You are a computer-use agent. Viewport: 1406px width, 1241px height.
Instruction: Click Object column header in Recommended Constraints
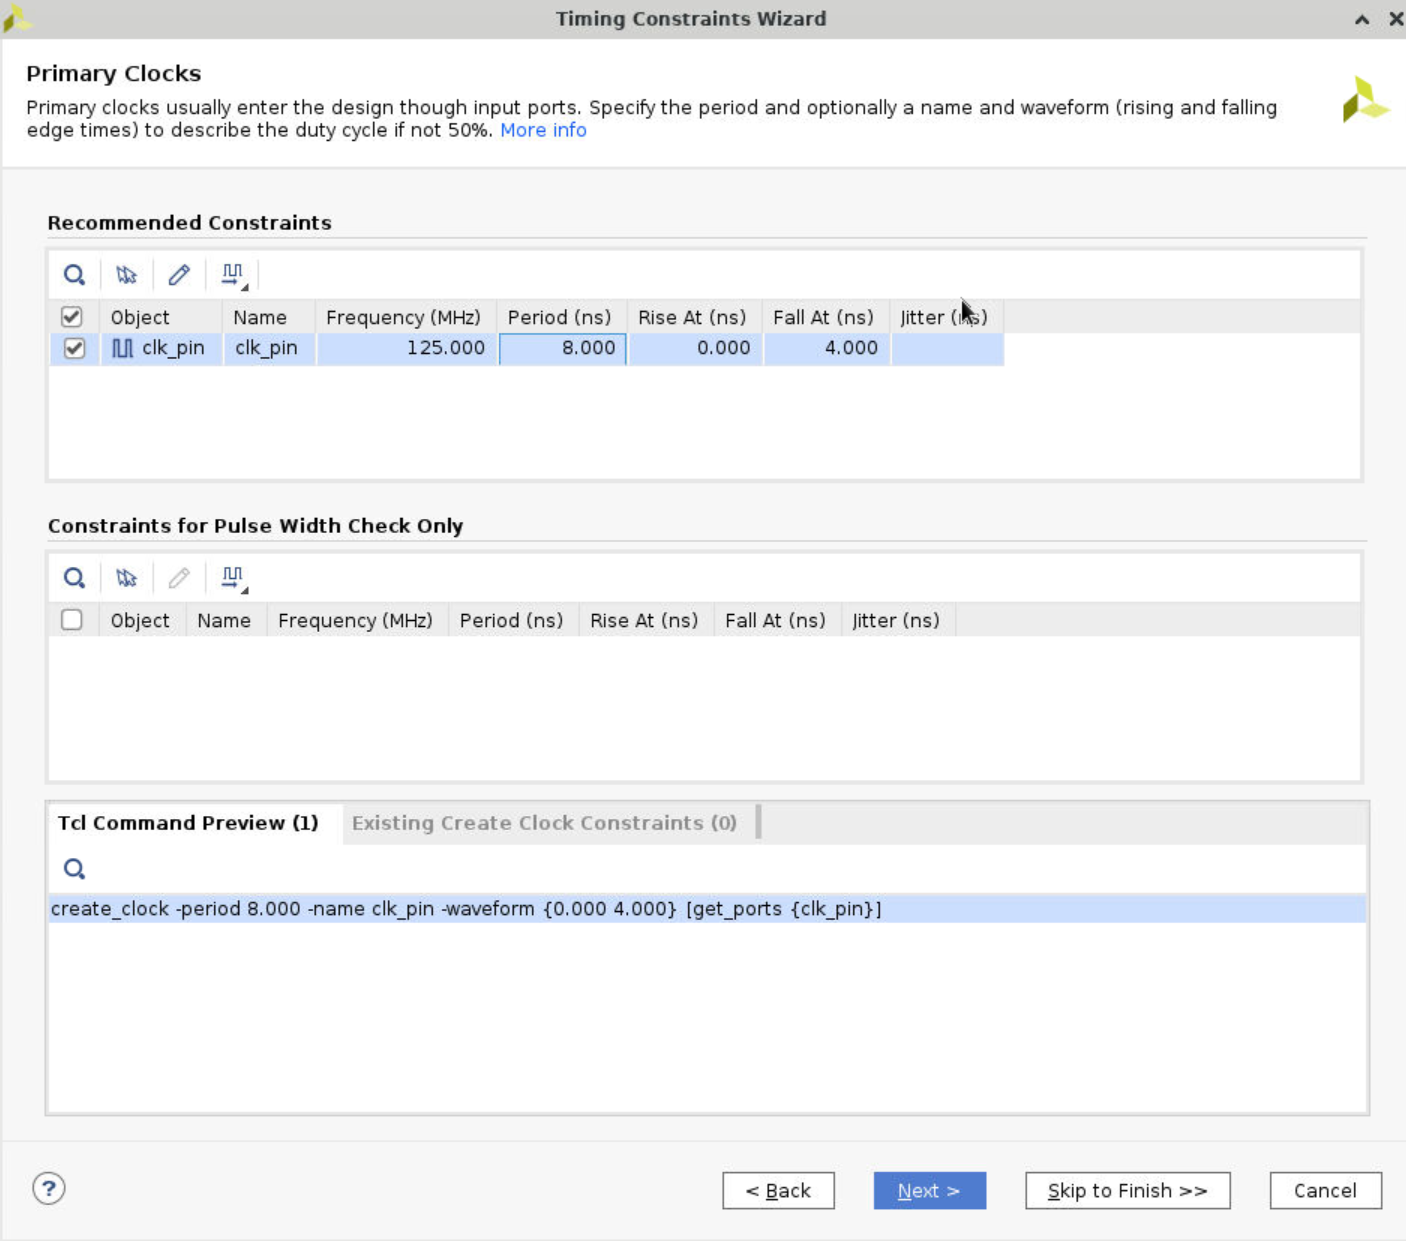(161, 317)
